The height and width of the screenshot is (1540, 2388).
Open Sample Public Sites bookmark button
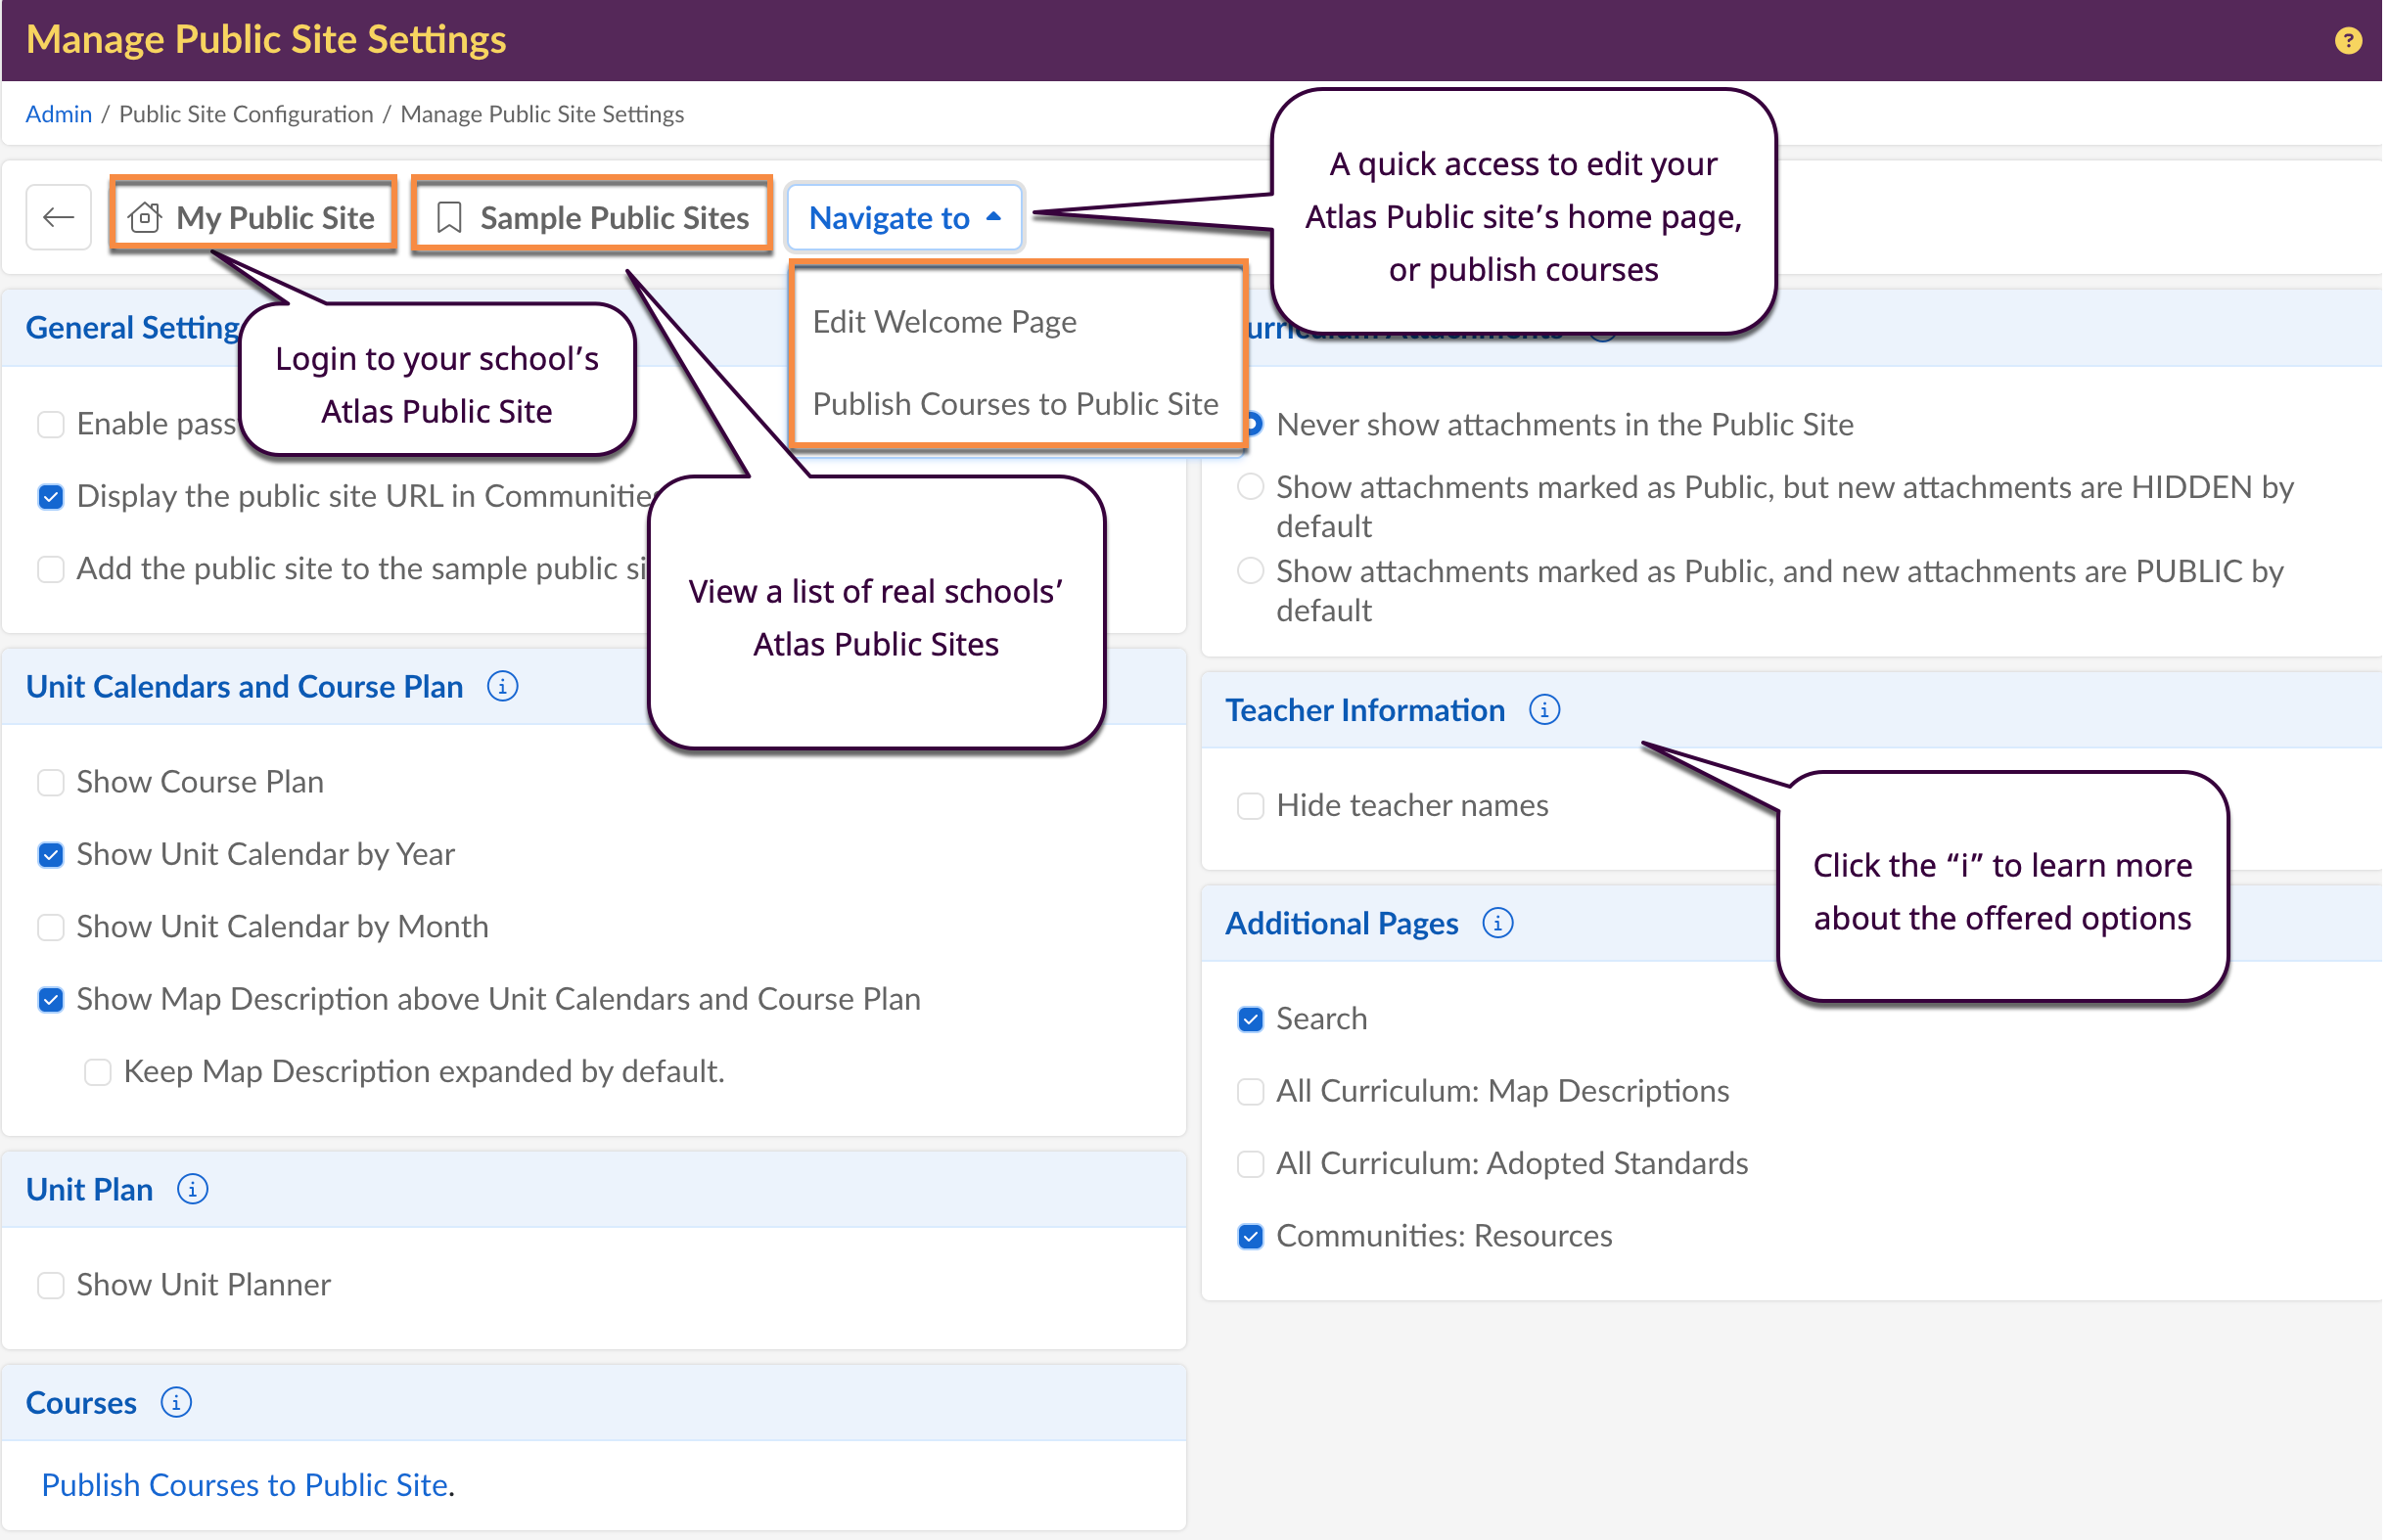593,217
